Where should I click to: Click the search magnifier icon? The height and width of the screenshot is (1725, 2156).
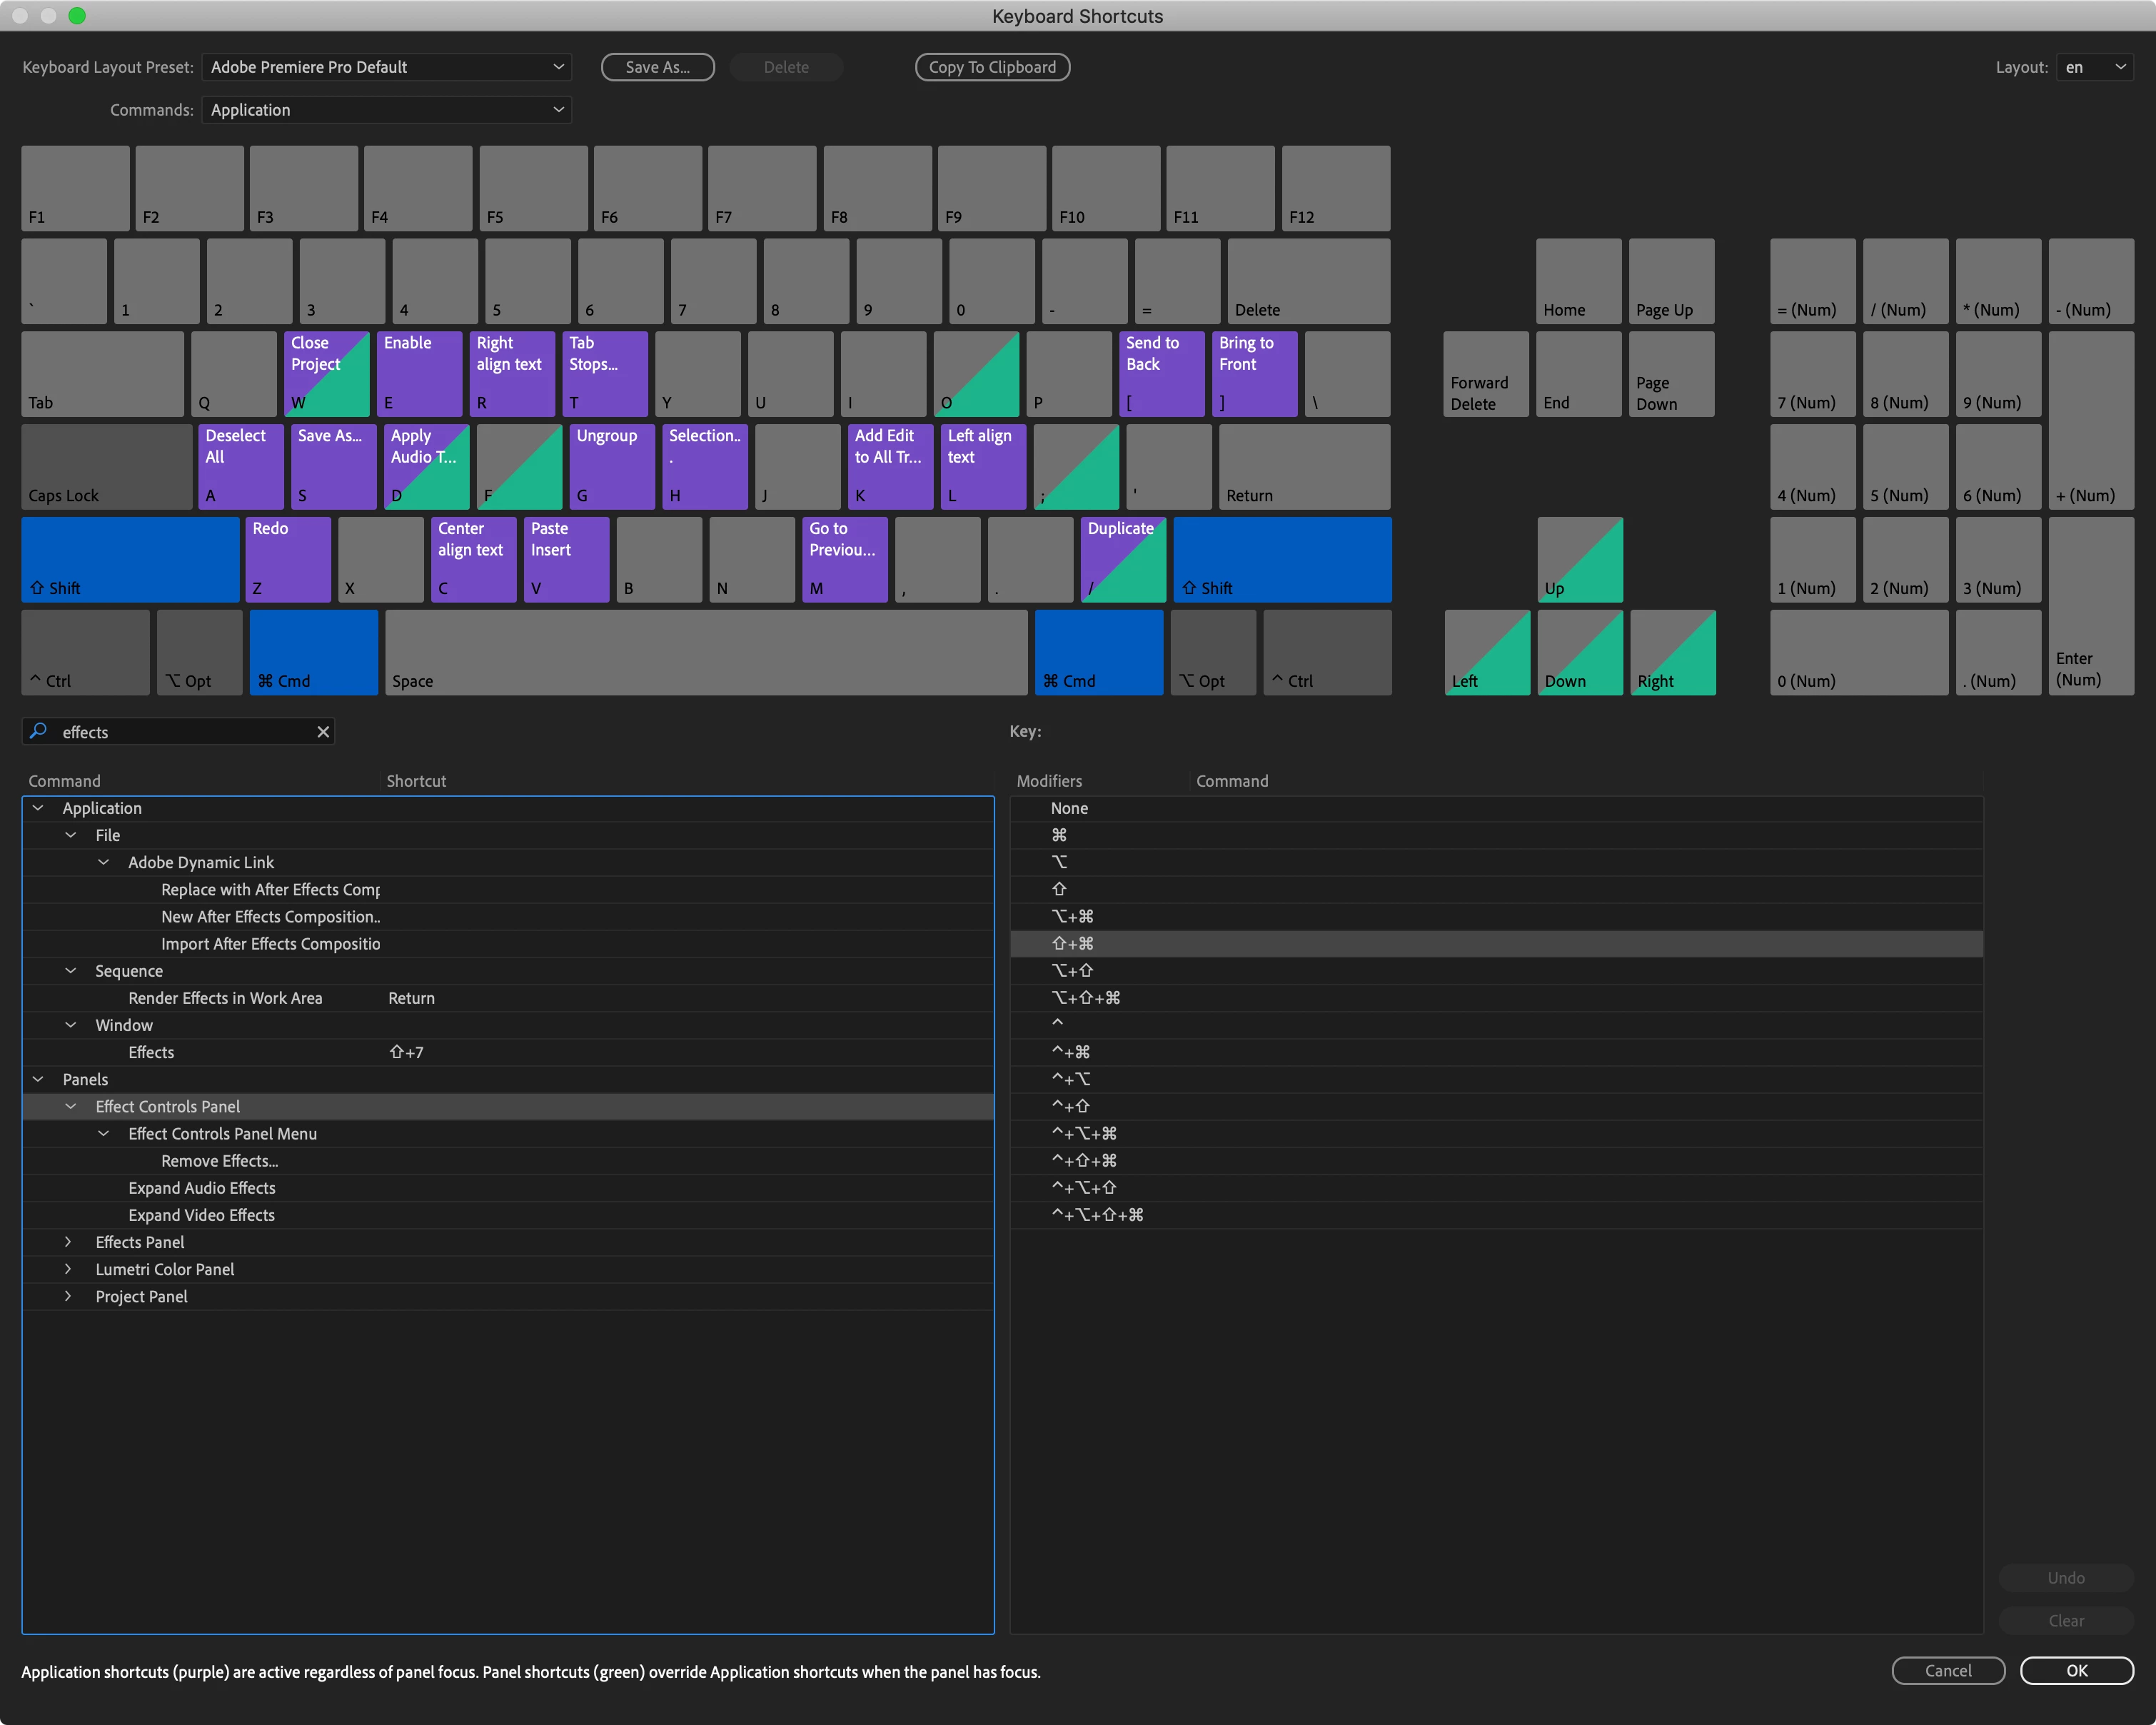pos(38,731)
